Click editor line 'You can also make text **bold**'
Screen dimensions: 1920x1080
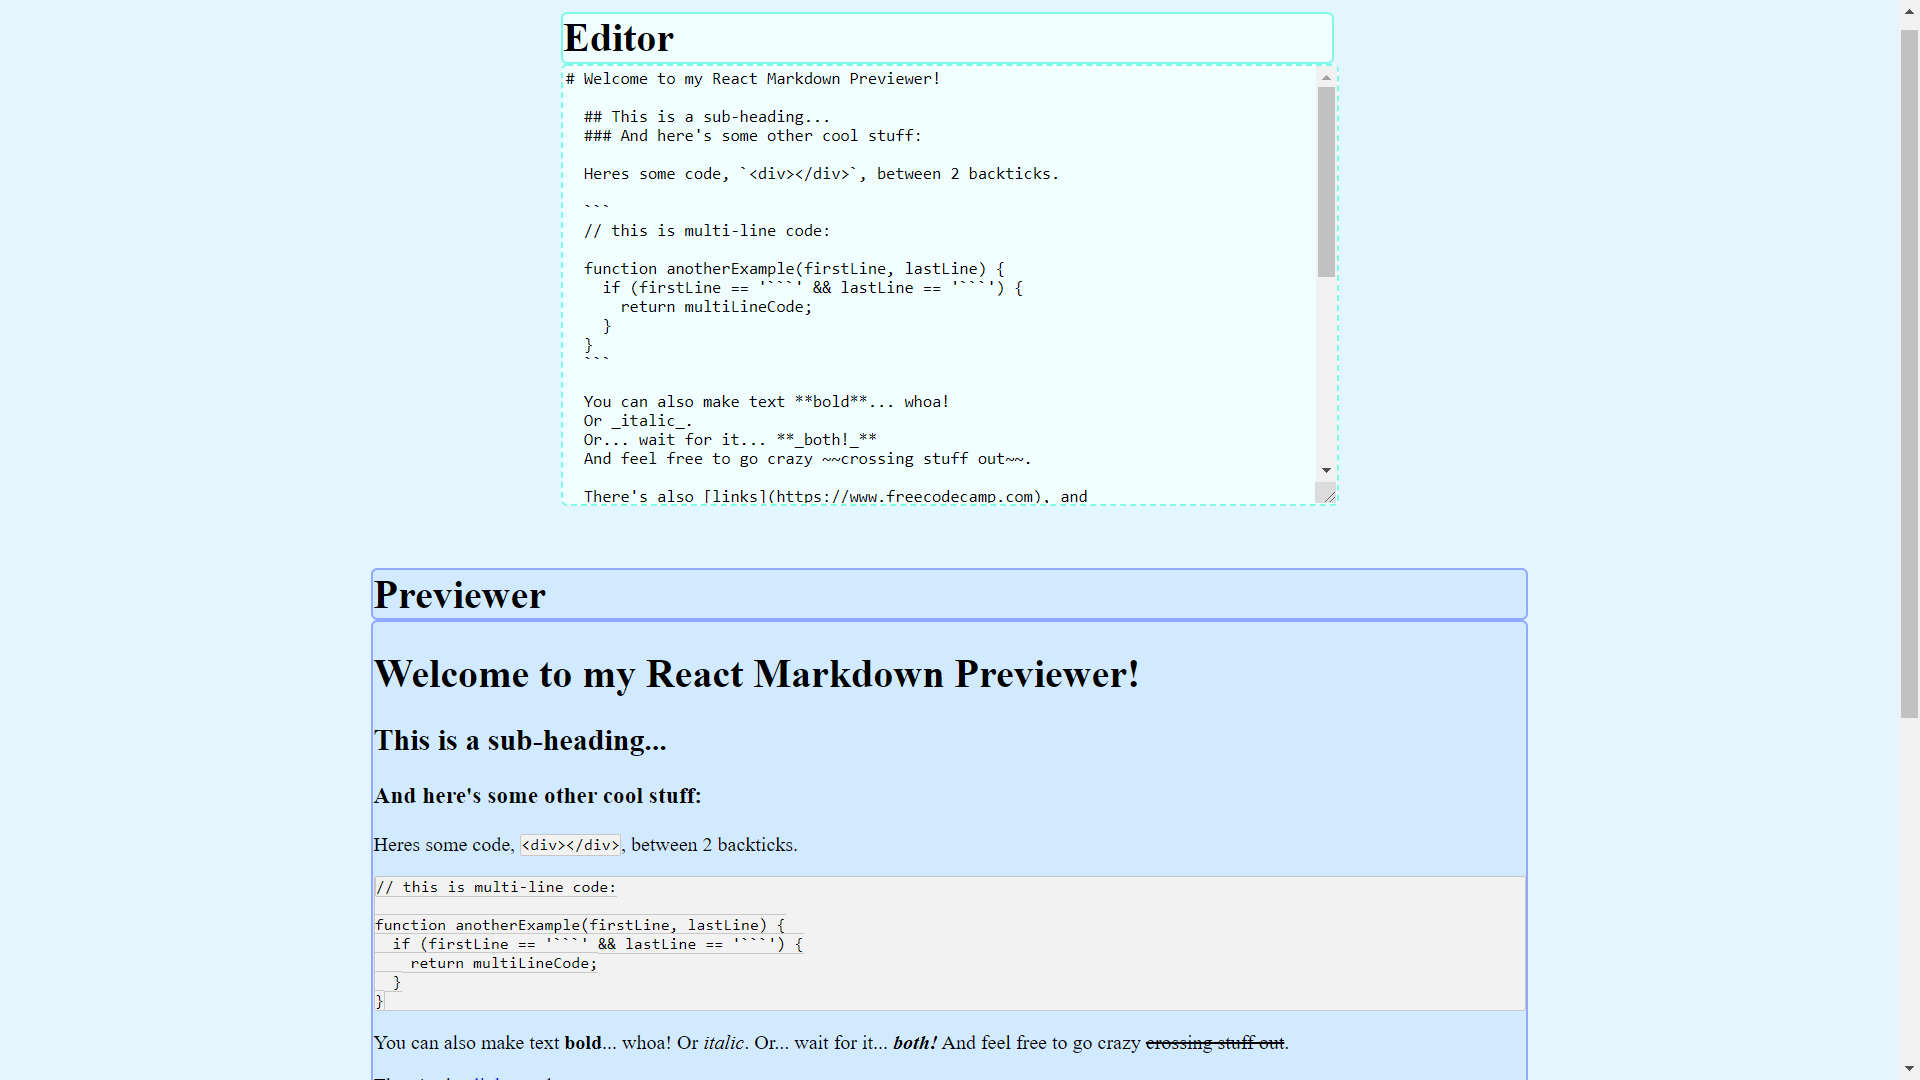click(767, 402)
